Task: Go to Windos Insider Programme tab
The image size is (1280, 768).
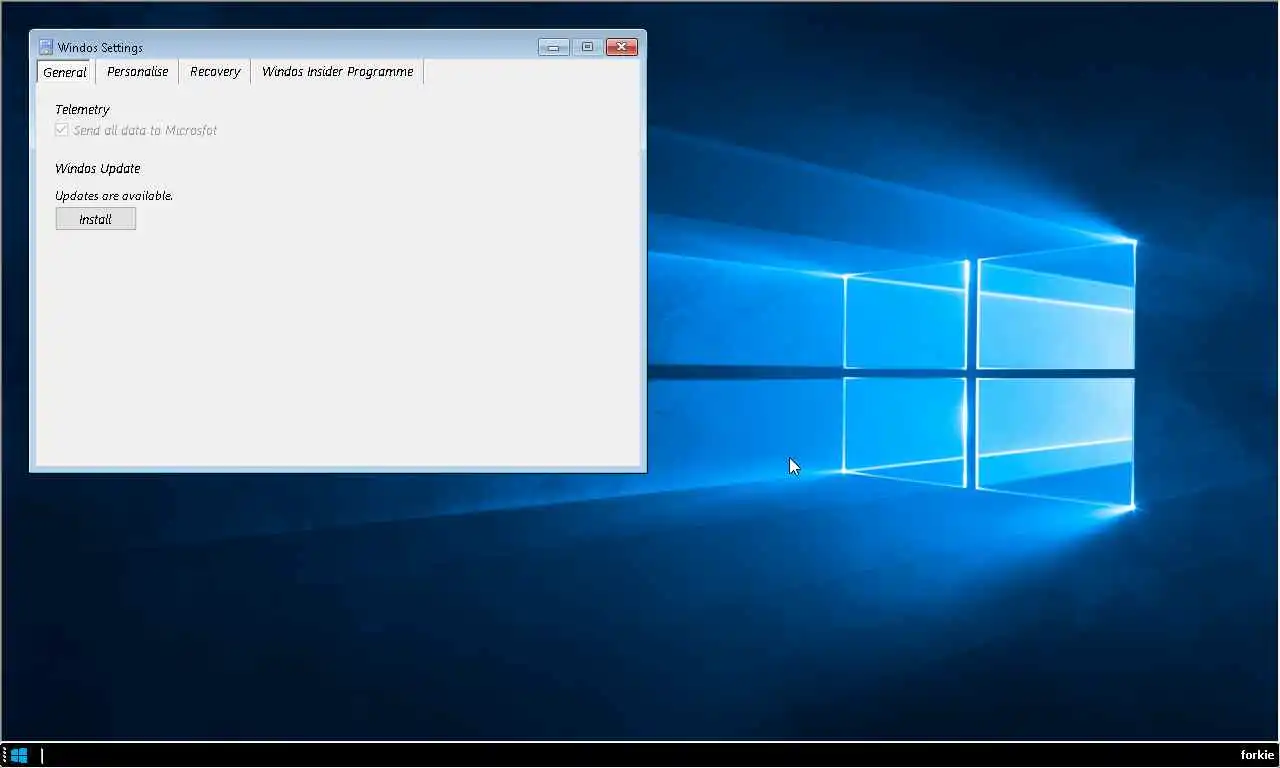Action: tap(338, 72)
